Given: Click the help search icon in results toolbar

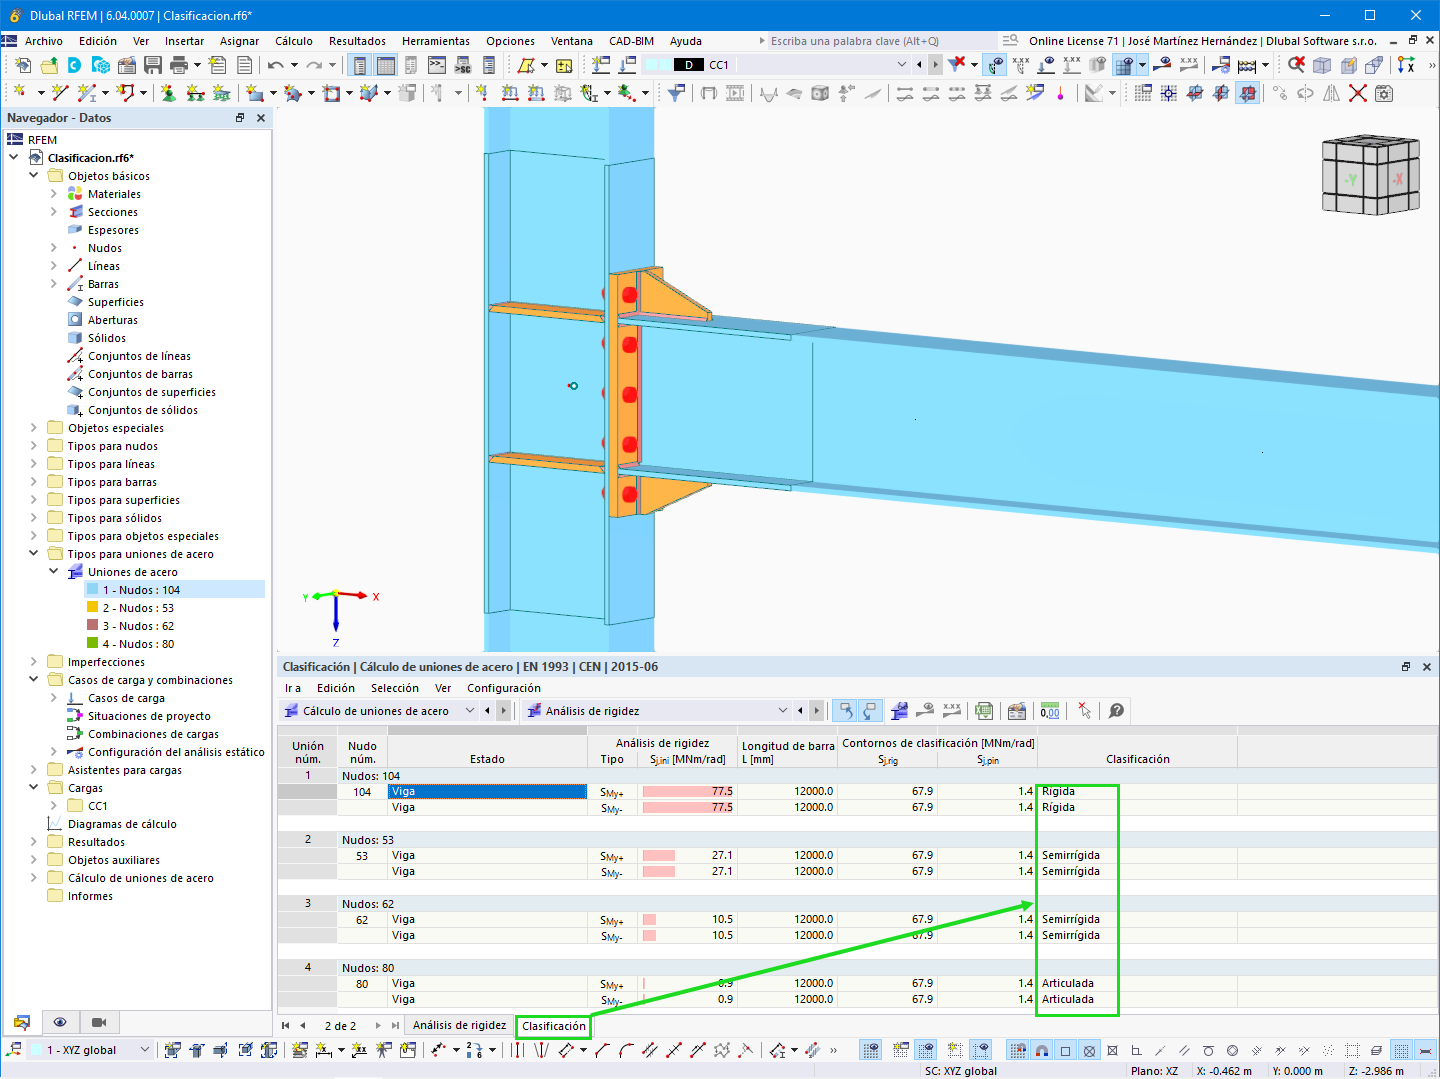Looking at the screenshot, I should [x=1116, y=711].
